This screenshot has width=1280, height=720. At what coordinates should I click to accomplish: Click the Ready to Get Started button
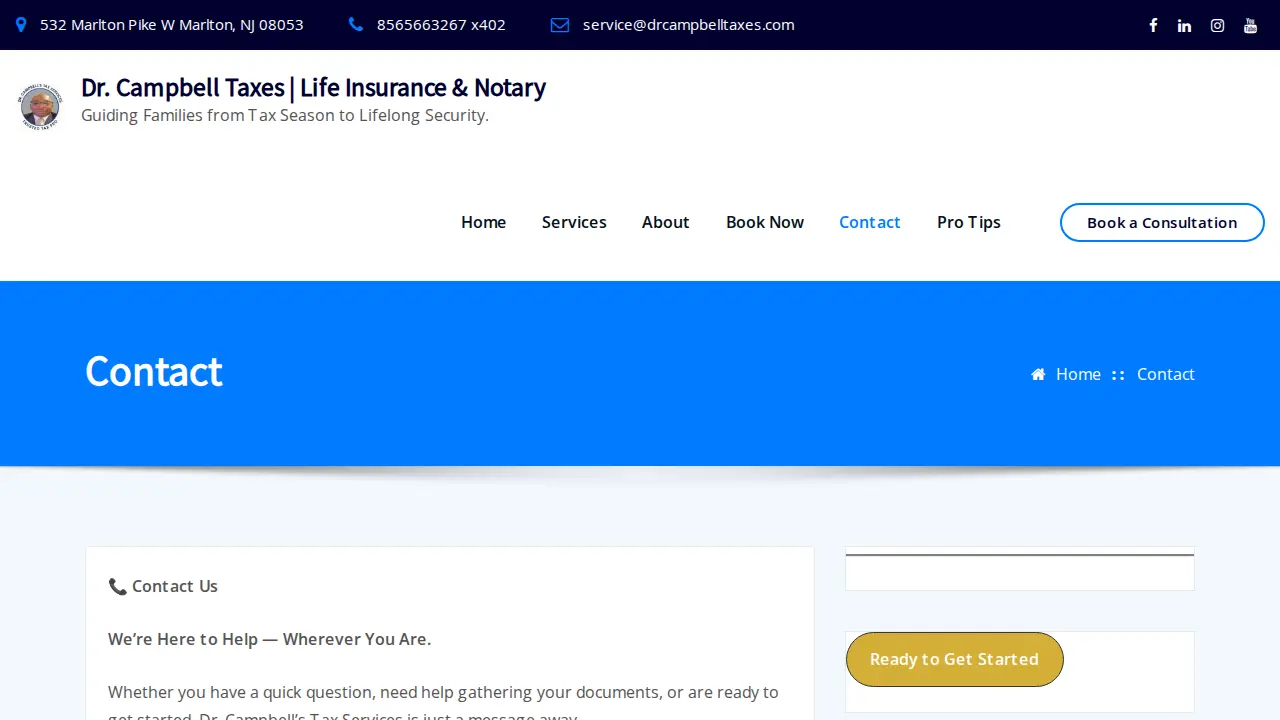coord(955,659)
